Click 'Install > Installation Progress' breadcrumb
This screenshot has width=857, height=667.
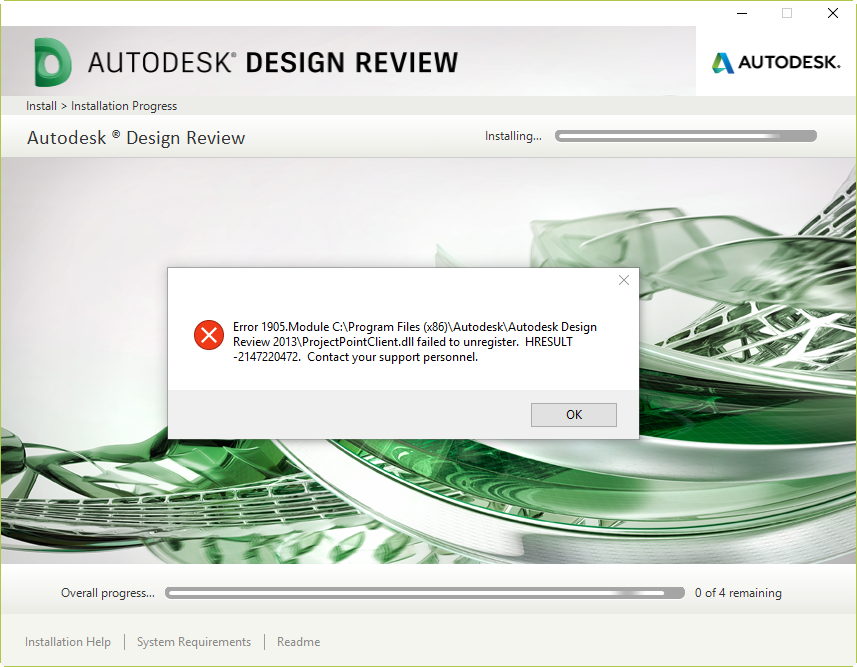click(102, 106)
